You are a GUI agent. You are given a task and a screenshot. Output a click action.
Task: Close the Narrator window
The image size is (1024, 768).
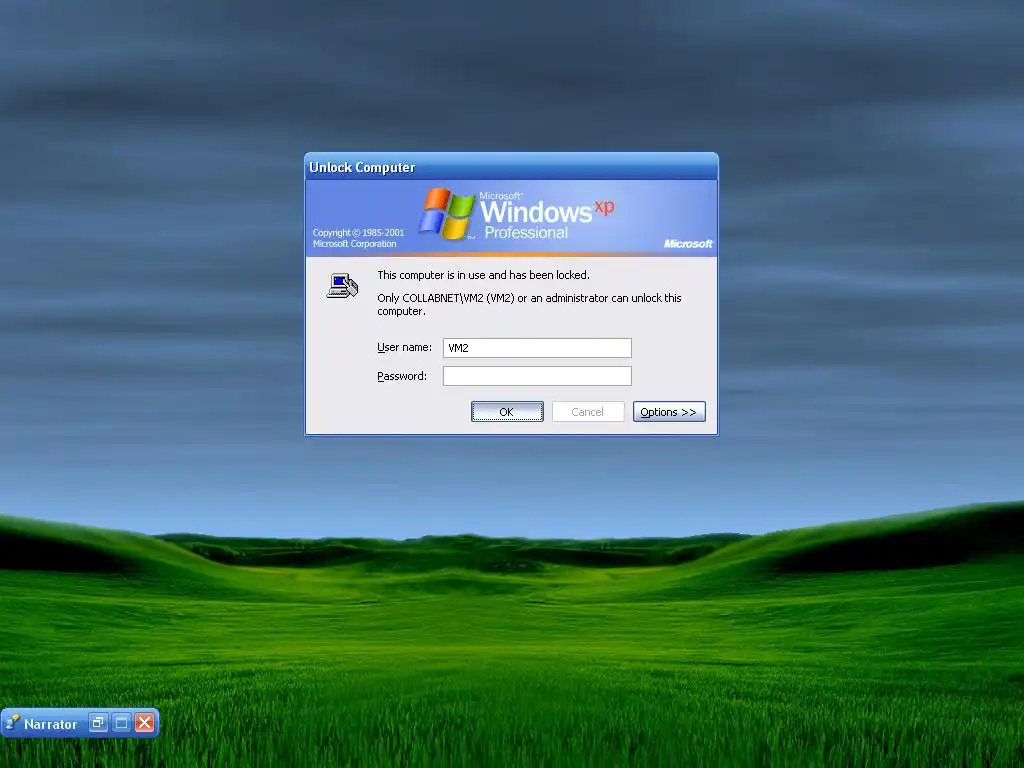(144, 722)
